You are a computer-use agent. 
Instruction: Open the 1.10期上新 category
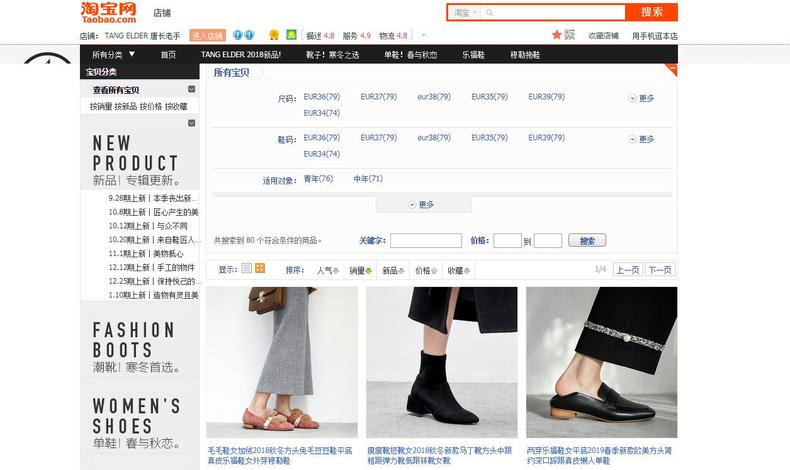pyautogui.click(x=153, y=295)
